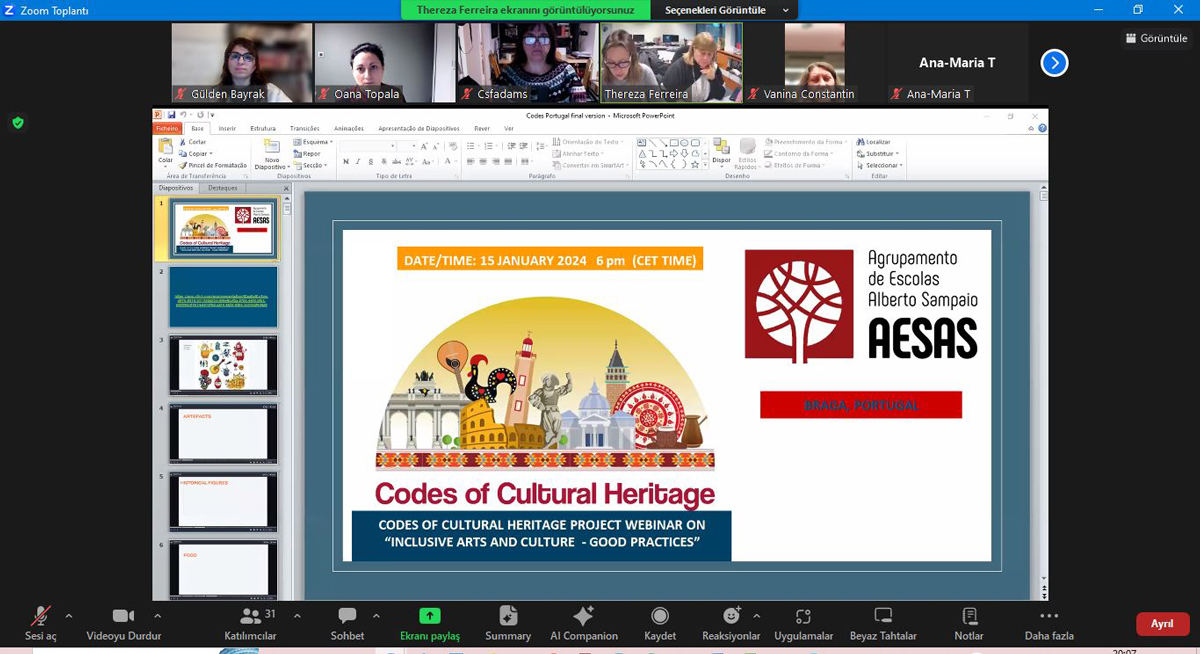Viewport: 1200px width, 654px height.
Task: Close the slides thumbnail pane
Action: coord(286,188)
